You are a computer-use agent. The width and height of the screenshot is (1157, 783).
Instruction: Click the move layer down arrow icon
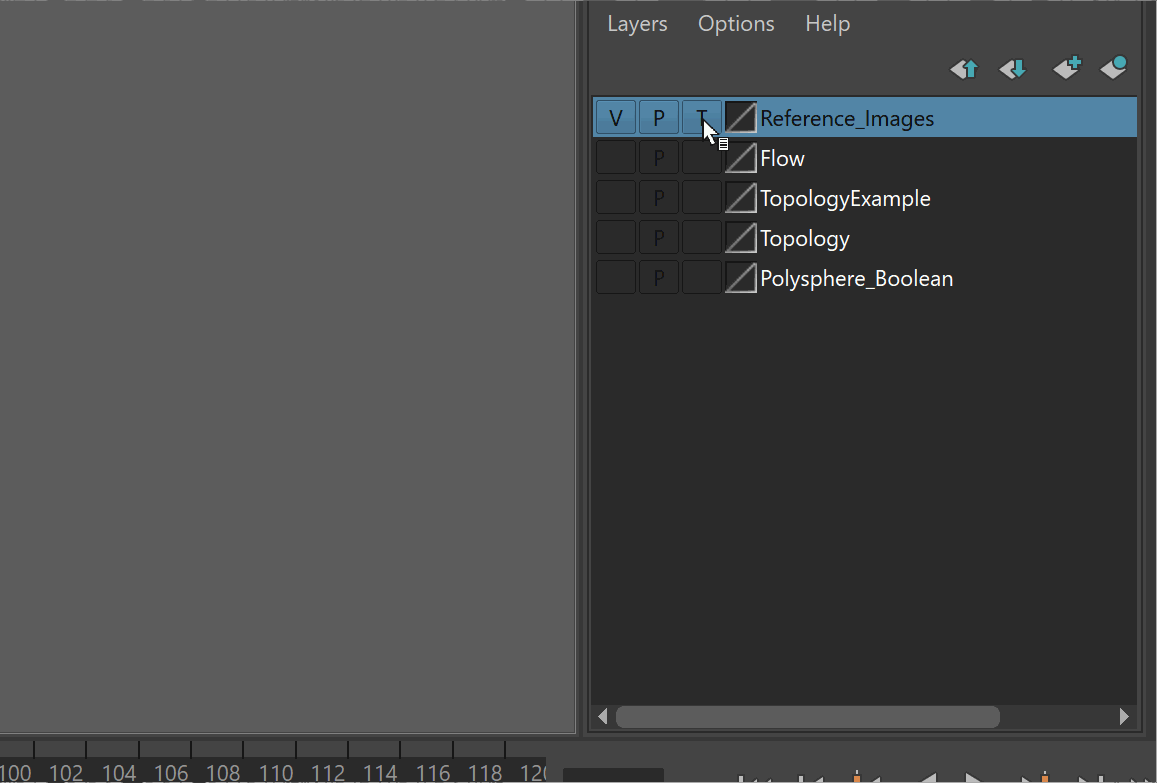click(x=1013, y=69)
